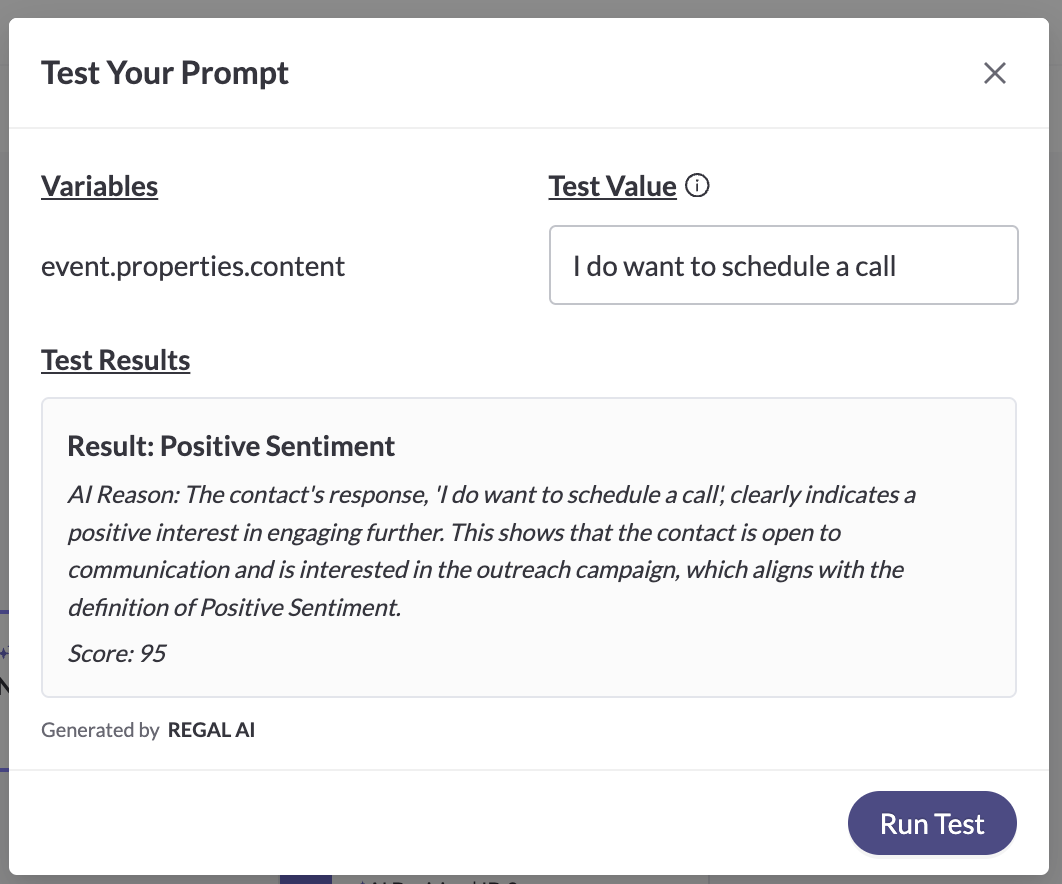Click the Result: Positive Sentiment line

coord(231,446)
